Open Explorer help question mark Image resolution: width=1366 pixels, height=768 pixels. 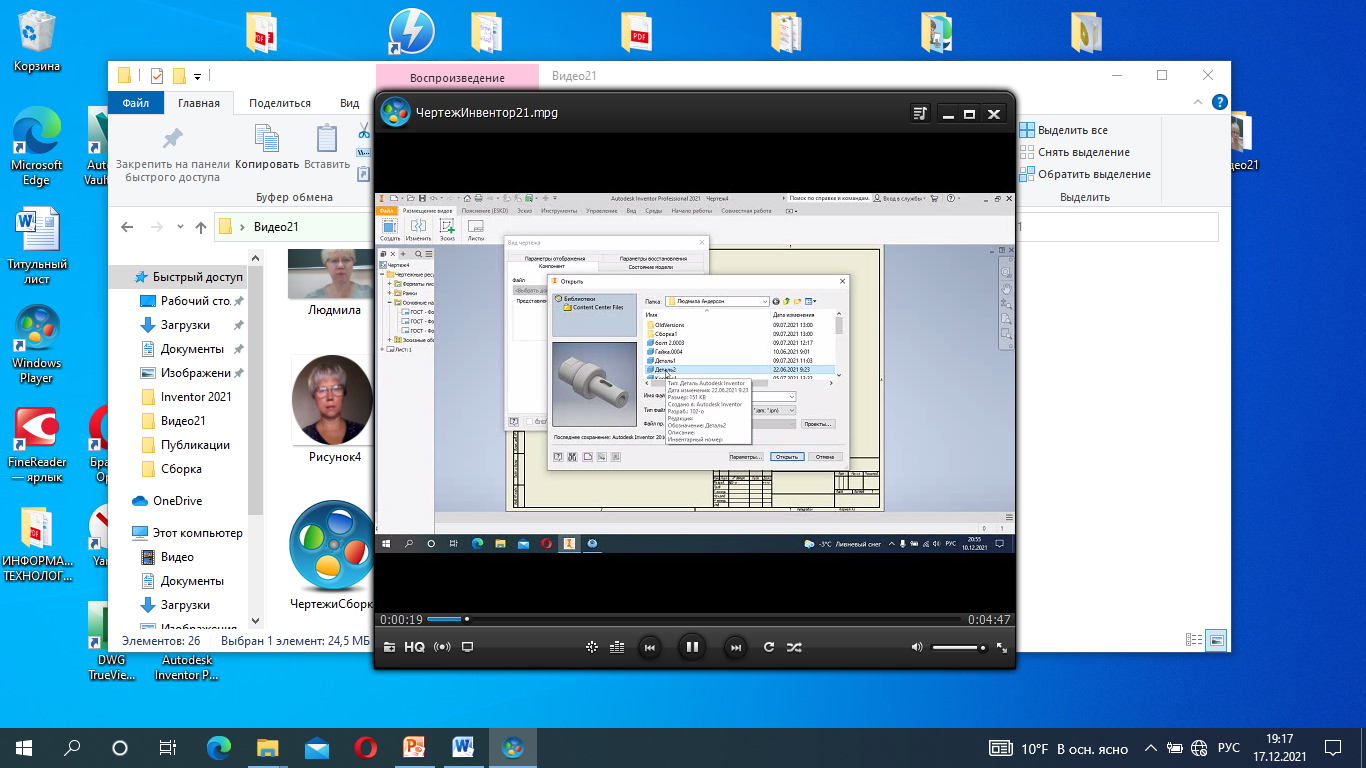1219,102
